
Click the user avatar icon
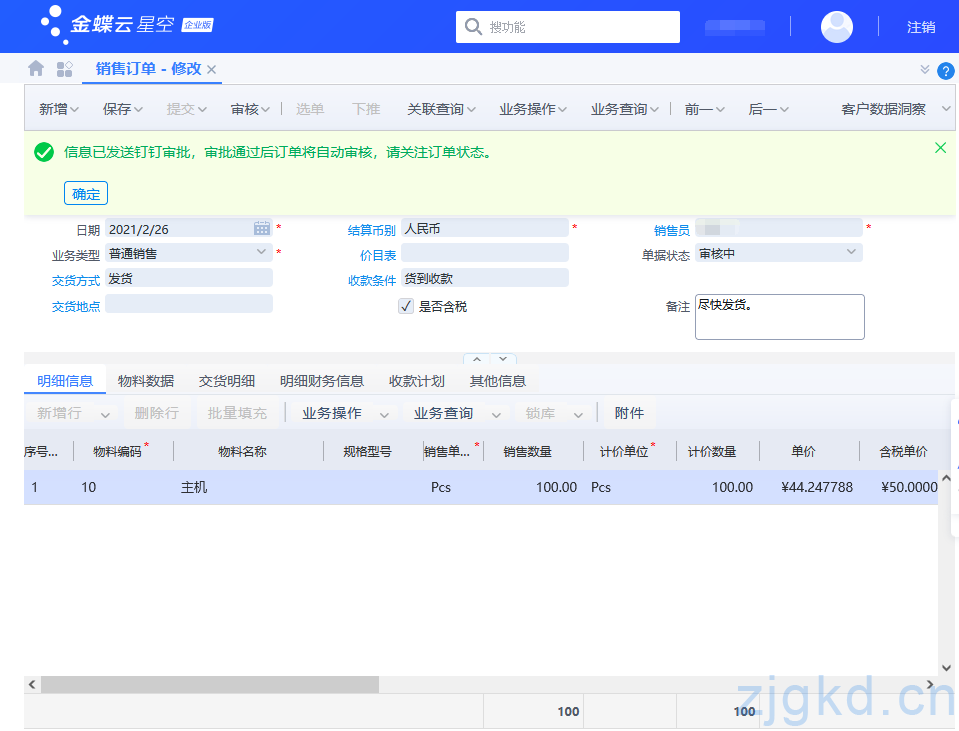pos(836,27)
